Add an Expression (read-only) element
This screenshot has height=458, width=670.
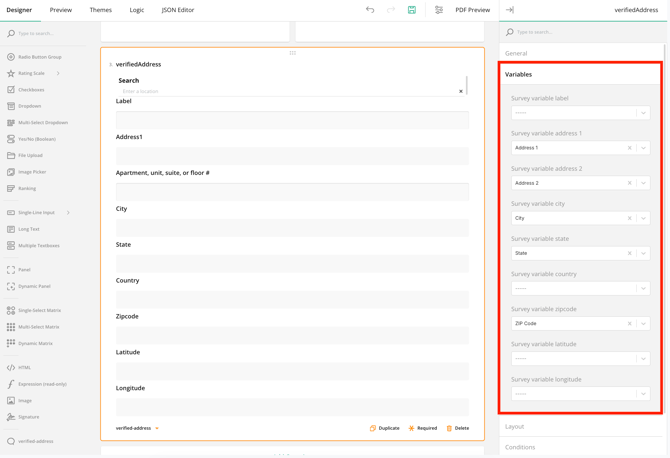37,384
